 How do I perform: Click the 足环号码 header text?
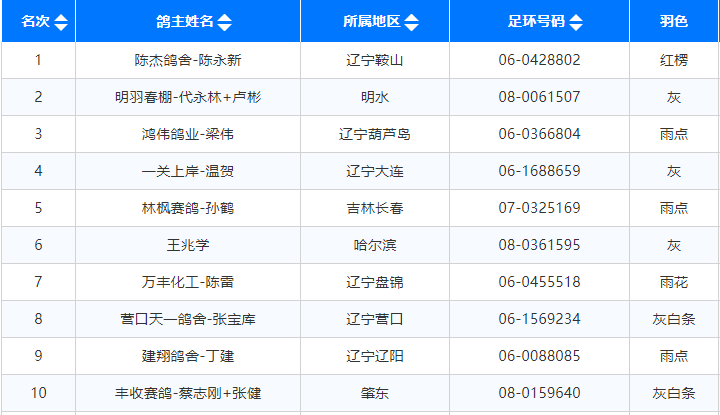[536, 22]
